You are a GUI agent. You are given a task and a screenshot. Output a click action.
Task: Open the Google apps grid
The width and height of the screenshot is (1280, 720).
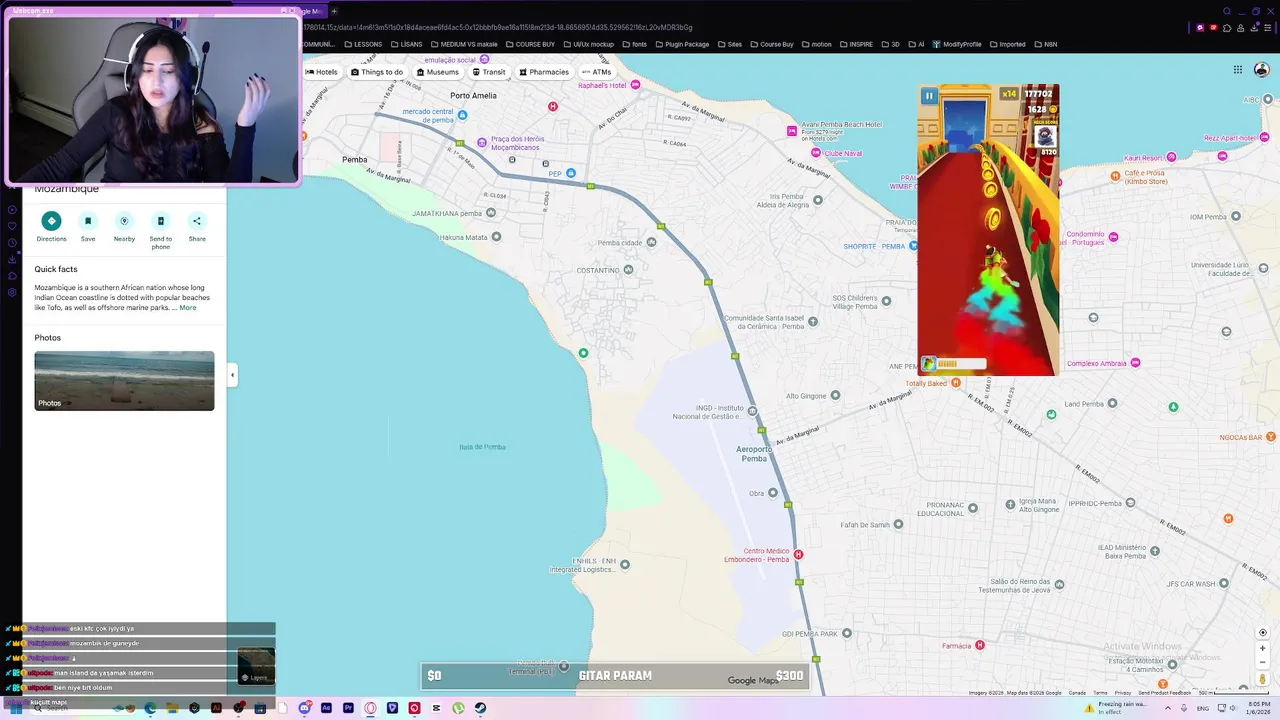1237,70
